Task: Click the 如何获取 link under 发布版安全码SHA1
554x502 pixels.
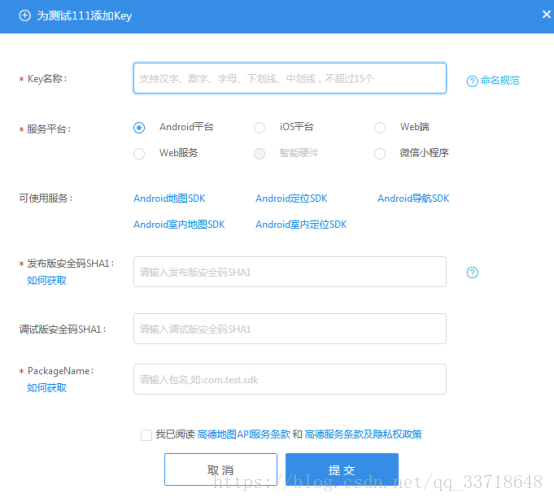Action: click(x=47, y=280)
